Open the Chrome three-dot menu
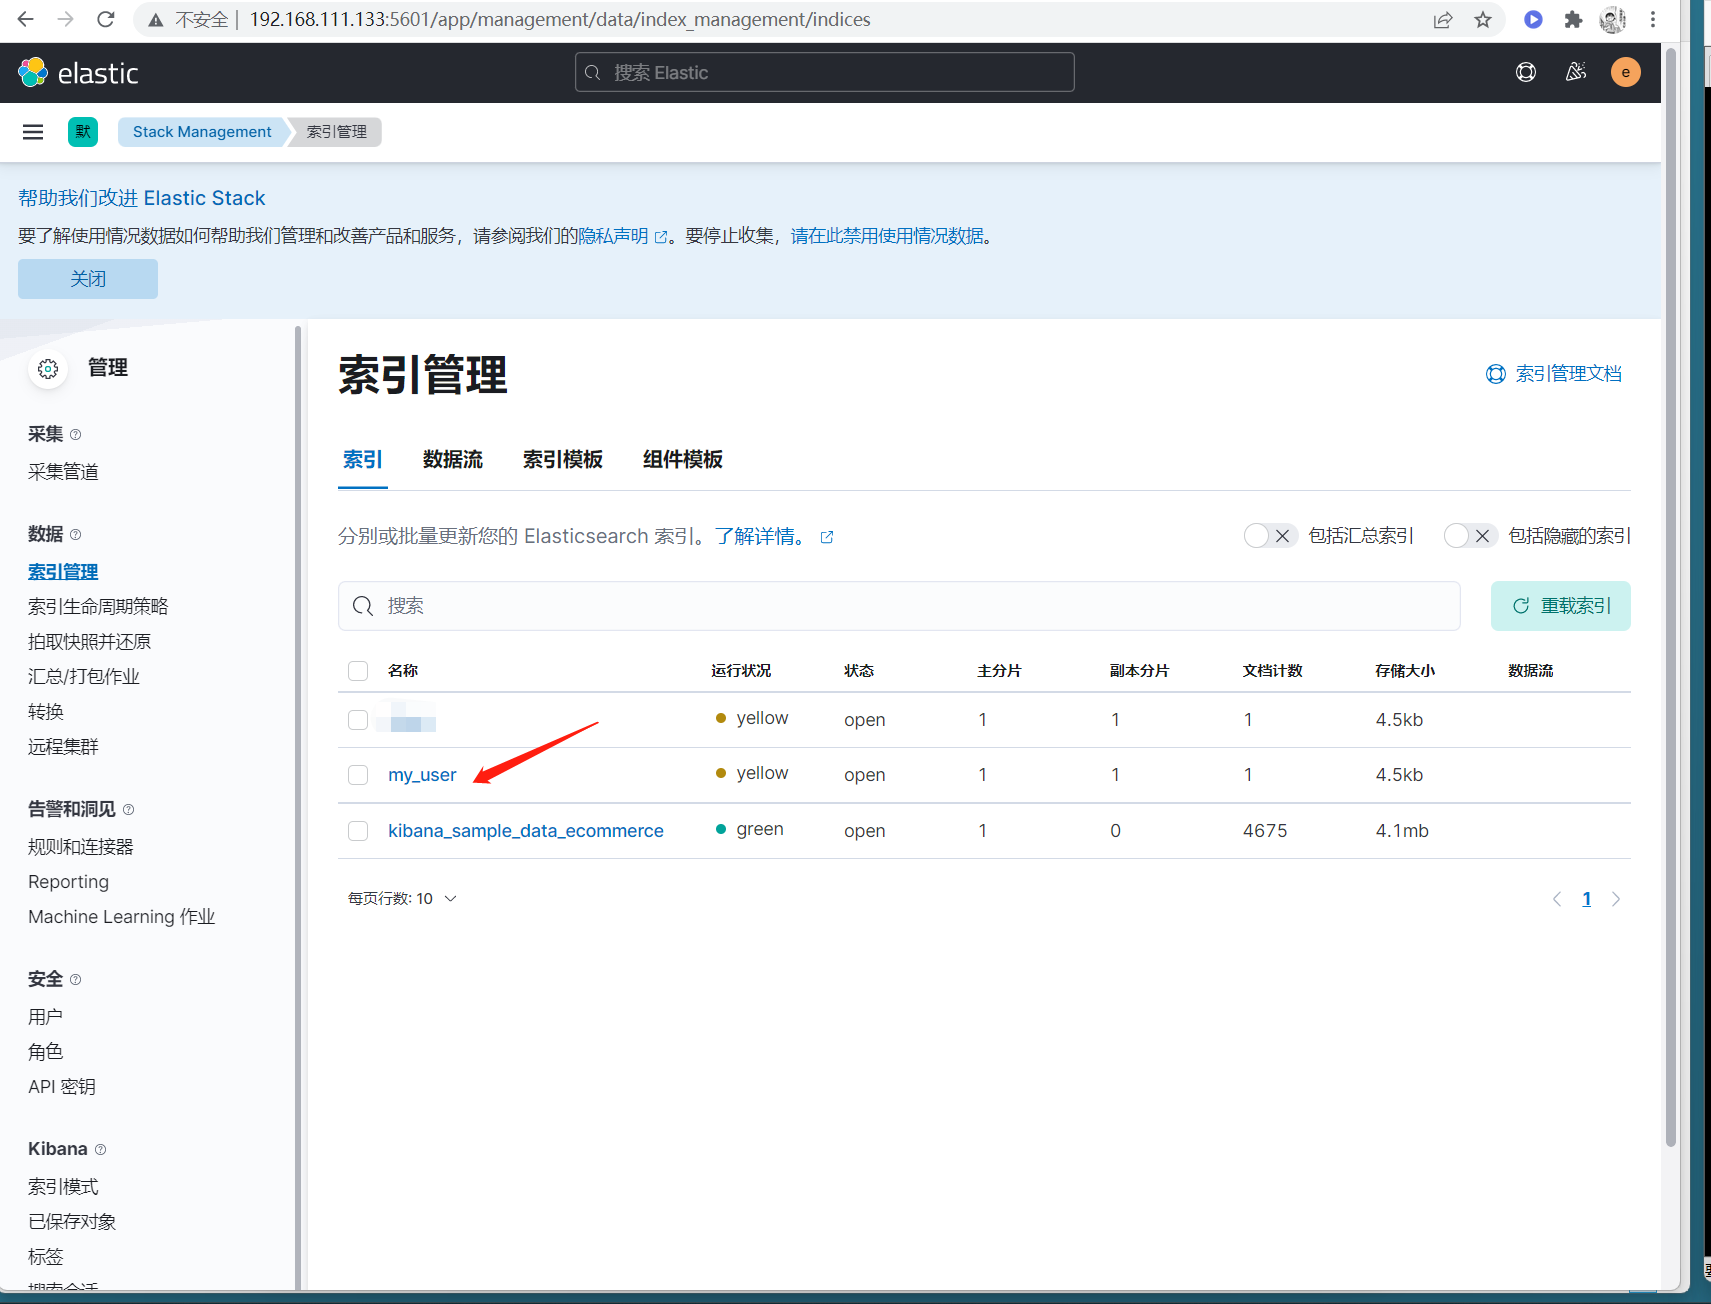Screen dimensions: 1711x1304 [1653, 20]
